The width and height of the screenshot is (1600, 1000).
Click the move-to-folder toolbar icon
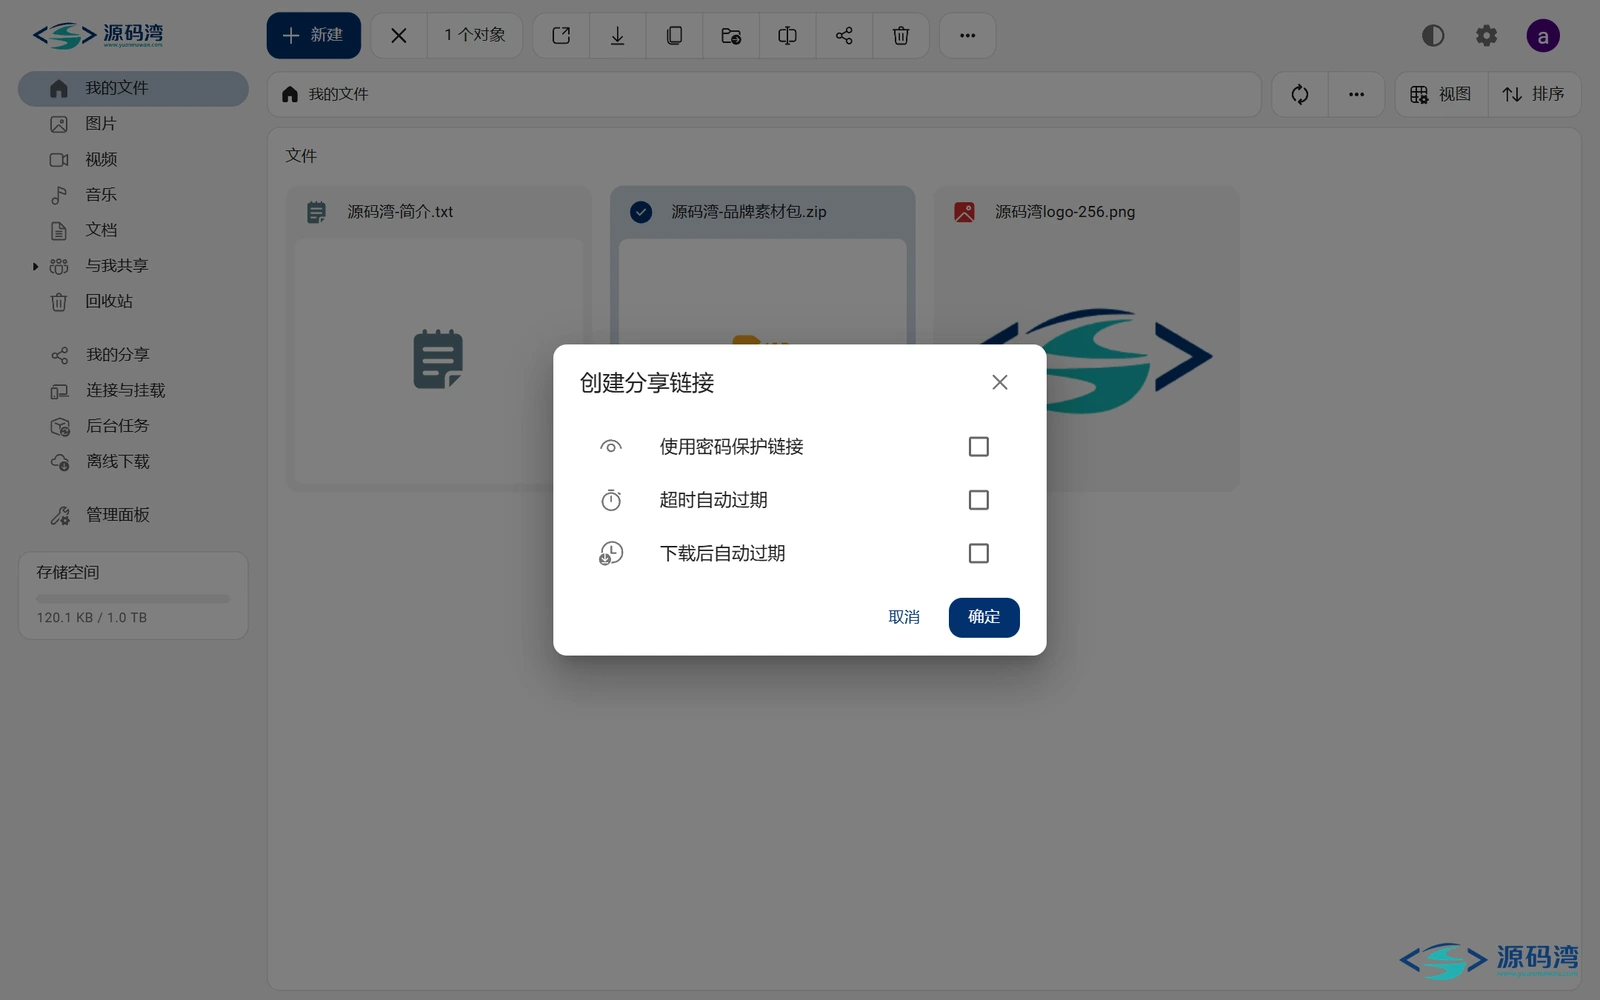pos(731,36)
